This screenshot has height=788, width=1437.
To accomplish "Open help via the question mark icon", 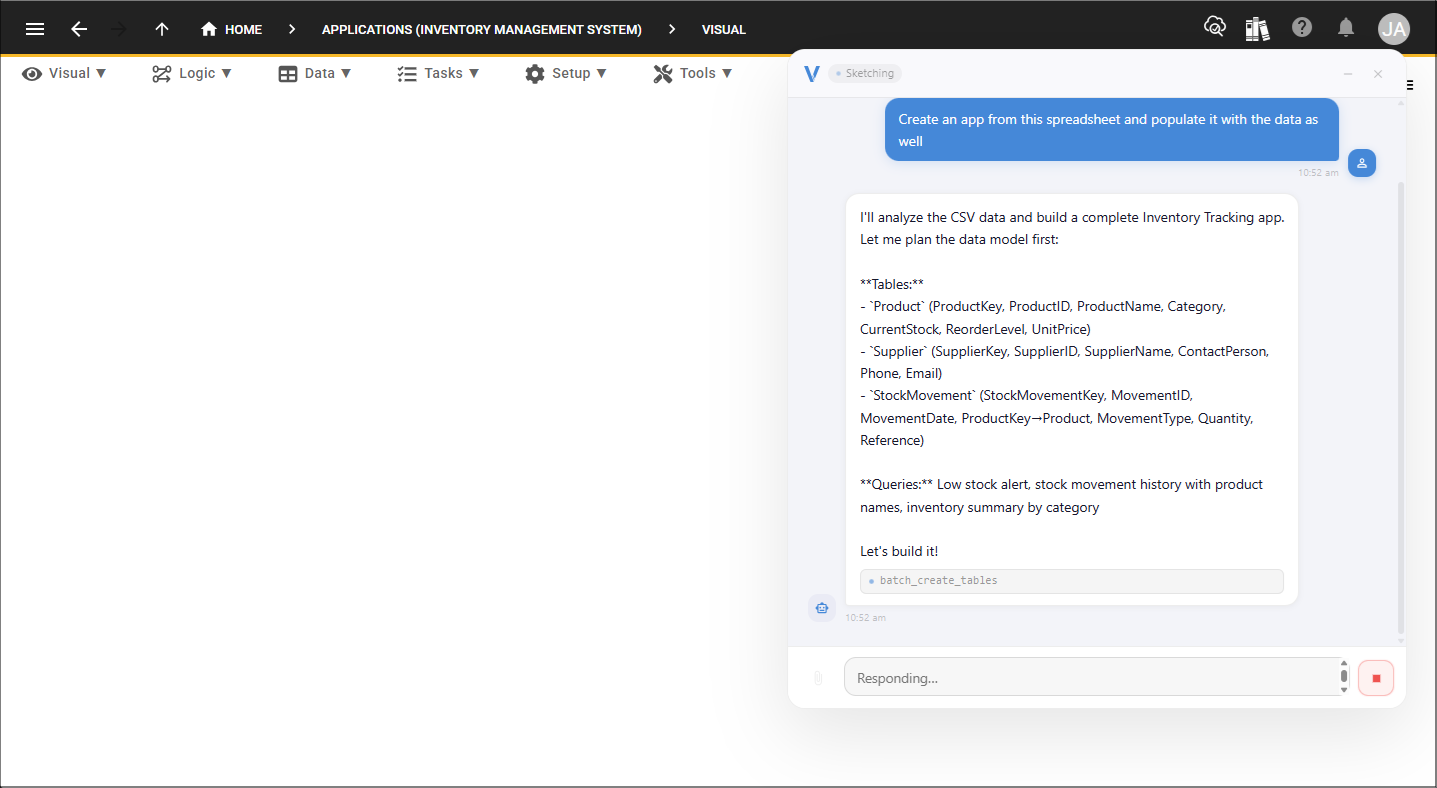I will (1302, 27).
